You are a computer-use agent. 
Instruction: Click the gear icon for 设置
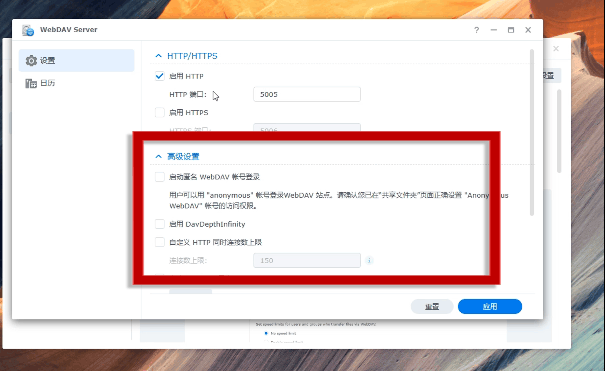click(x=31, y=61)
